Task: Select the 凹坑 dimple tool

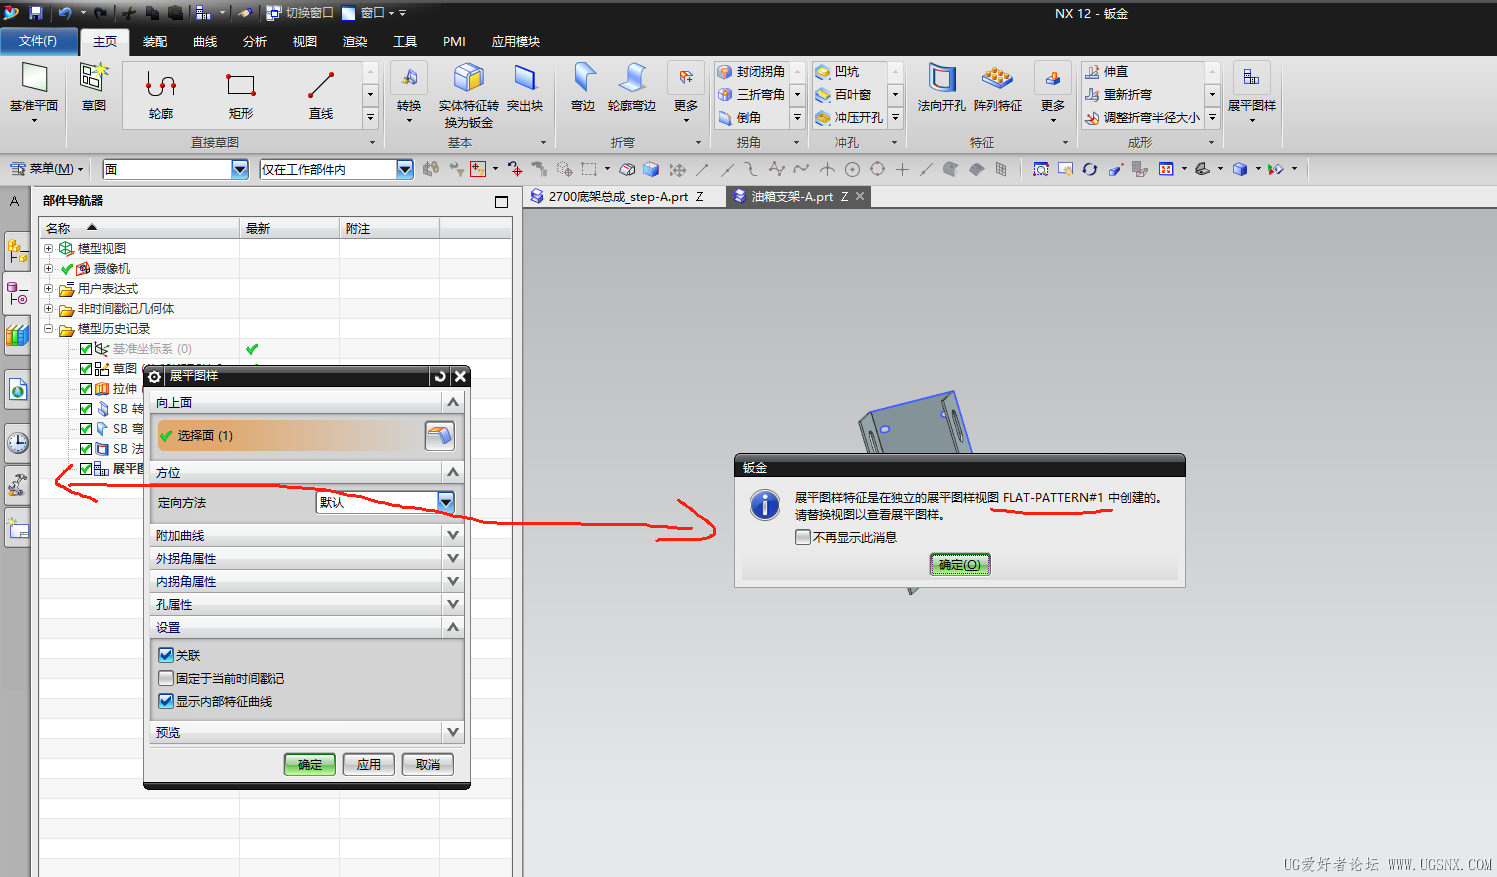Action: pyautogui.click(x=837, y=72)
